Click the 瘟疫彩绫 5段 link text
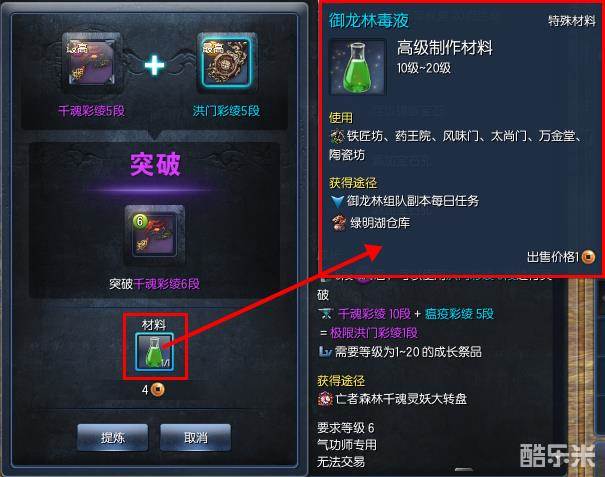605x477 pixels. coord(459,313)
